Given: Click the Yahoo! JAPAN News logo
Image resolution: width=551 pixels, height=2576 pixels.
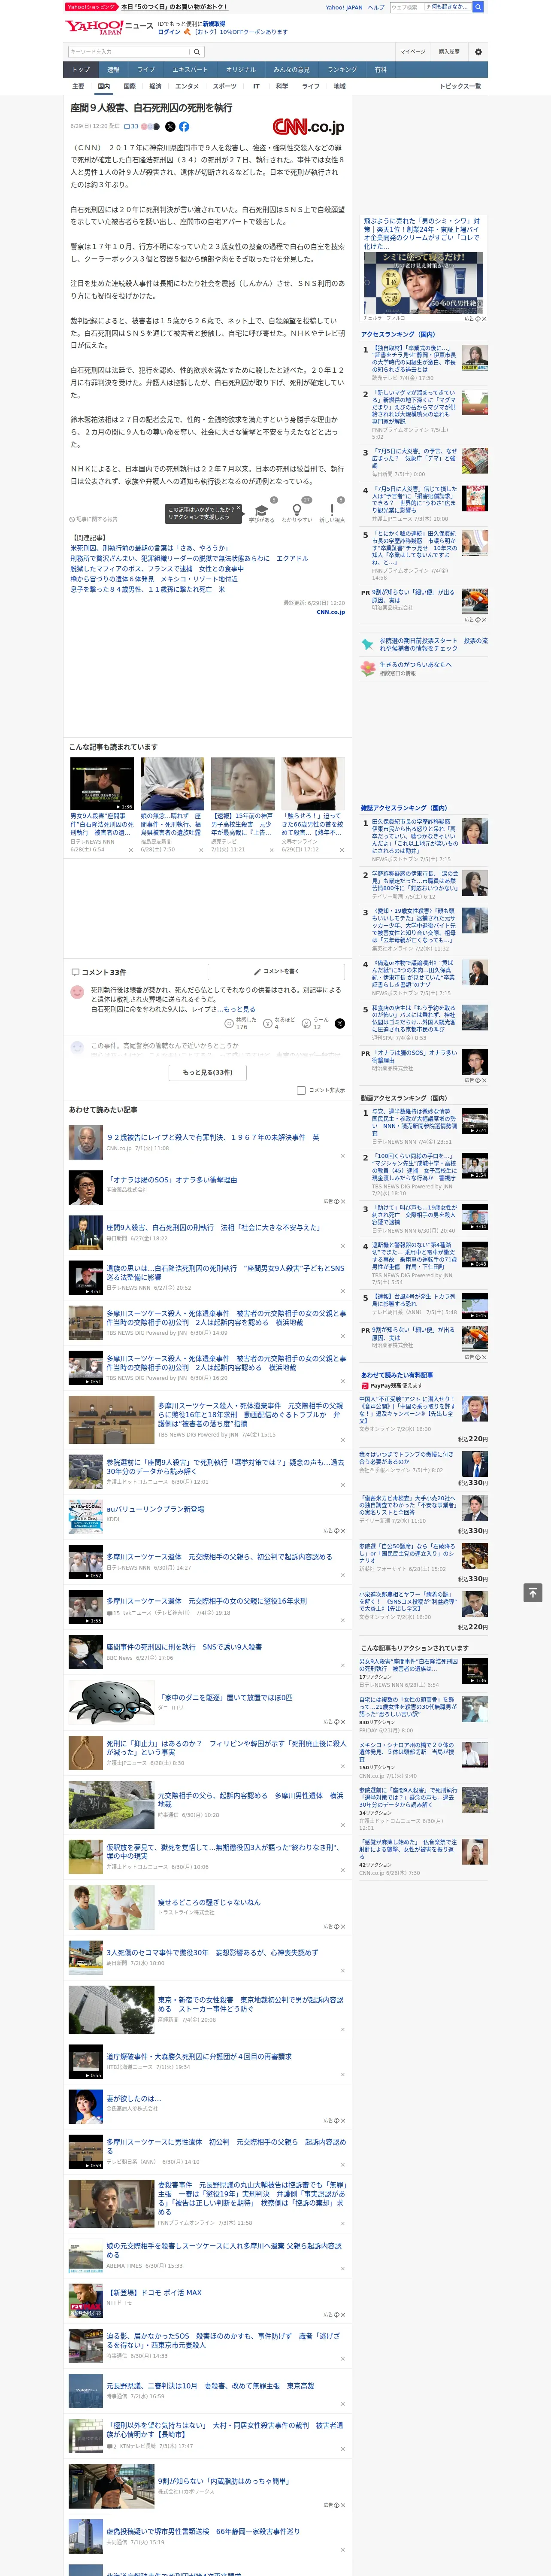Looking at the screenshot, I should point(109,27).
